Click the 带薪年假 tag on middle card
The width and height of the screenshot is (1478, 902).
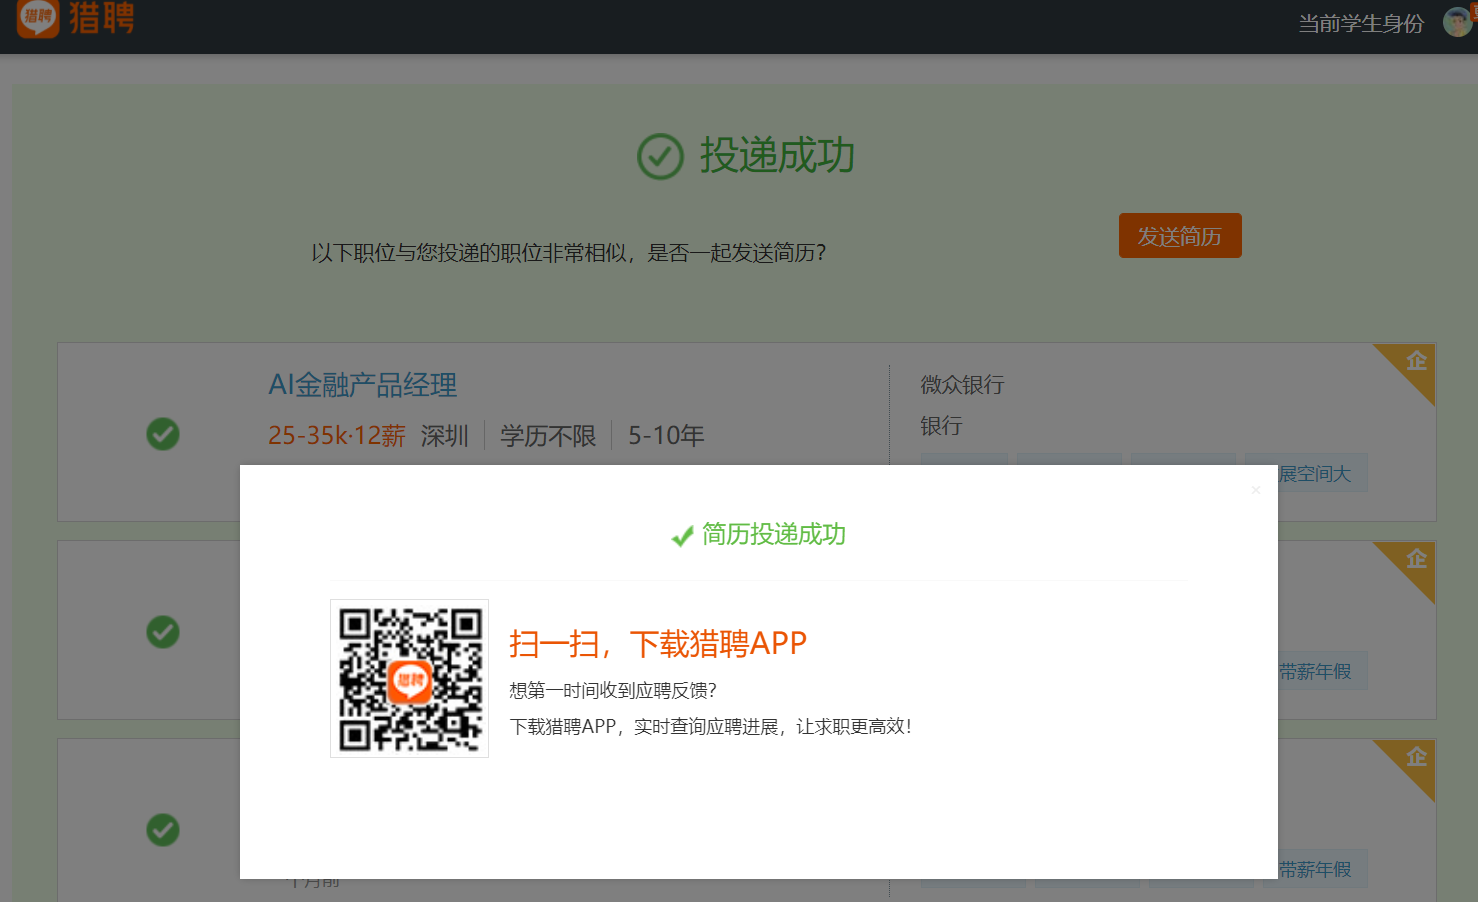tap(1325, 671)
